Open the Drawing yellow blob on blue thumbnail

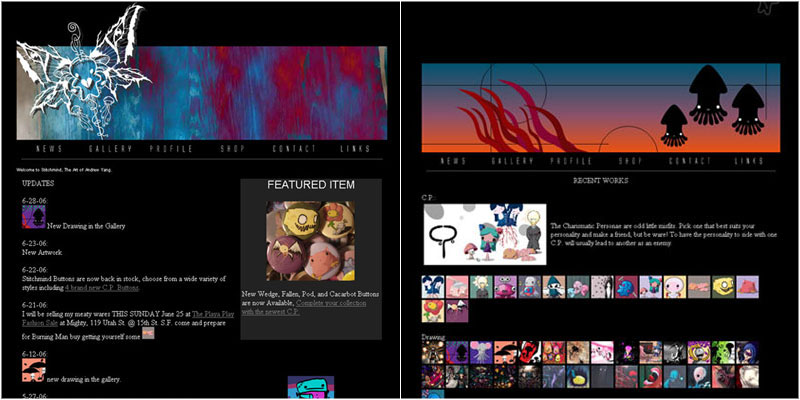pos(578,377)
